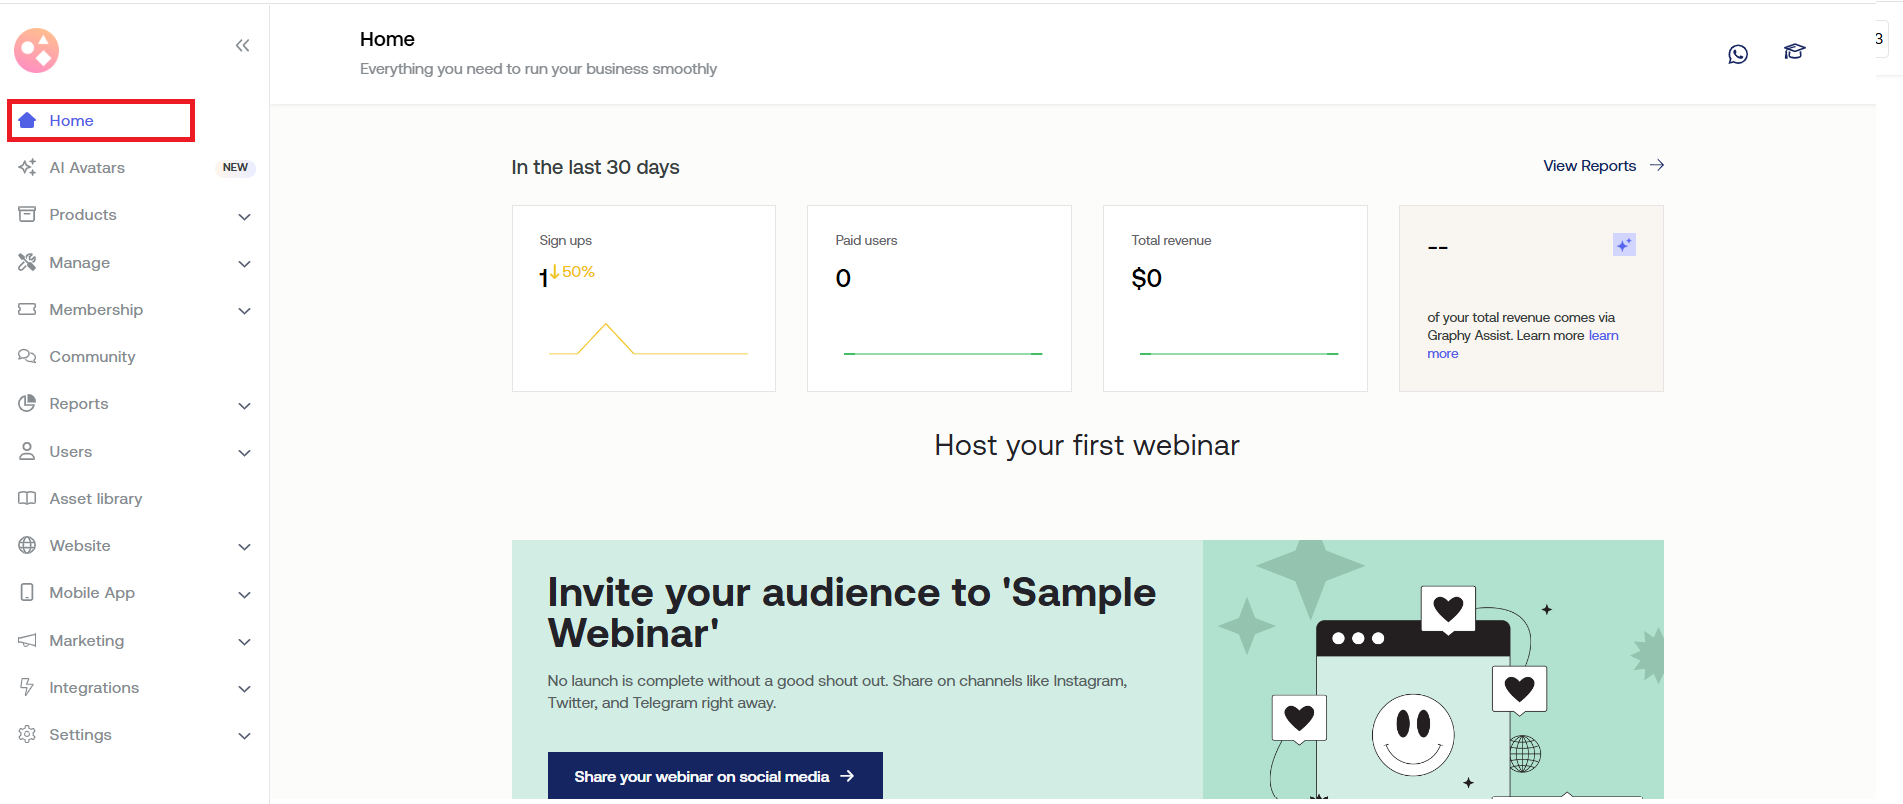Screen dimensions: 1903x804
Task: Follow the learn more link for Graphy Assist
Action: 1602,336
